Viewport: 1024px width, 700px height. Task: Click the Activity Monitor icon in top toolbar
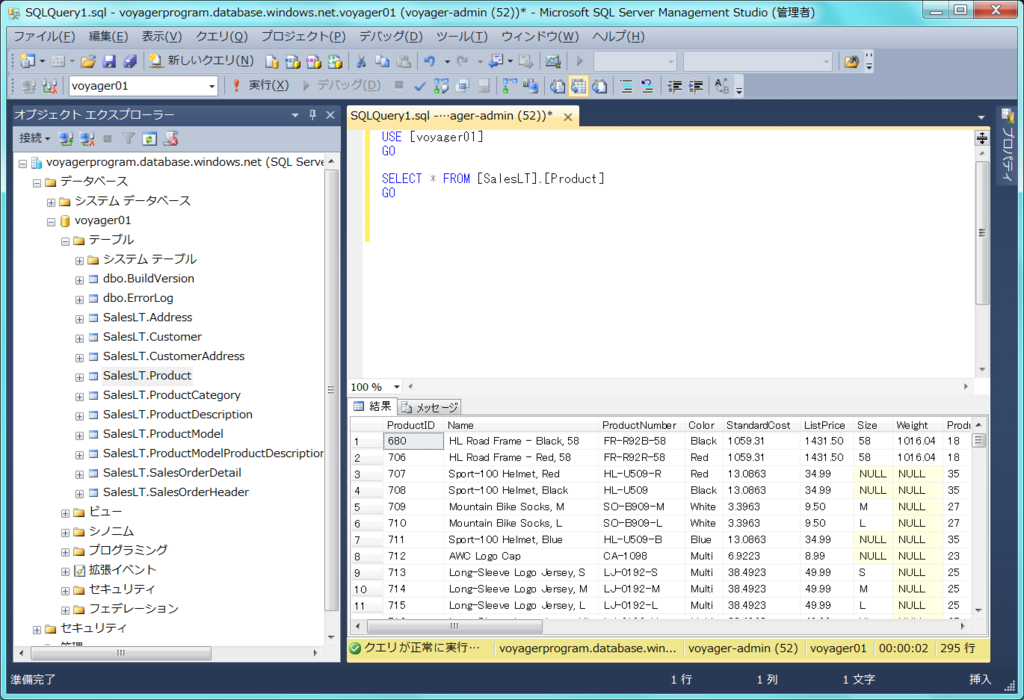tap(552, 61)
